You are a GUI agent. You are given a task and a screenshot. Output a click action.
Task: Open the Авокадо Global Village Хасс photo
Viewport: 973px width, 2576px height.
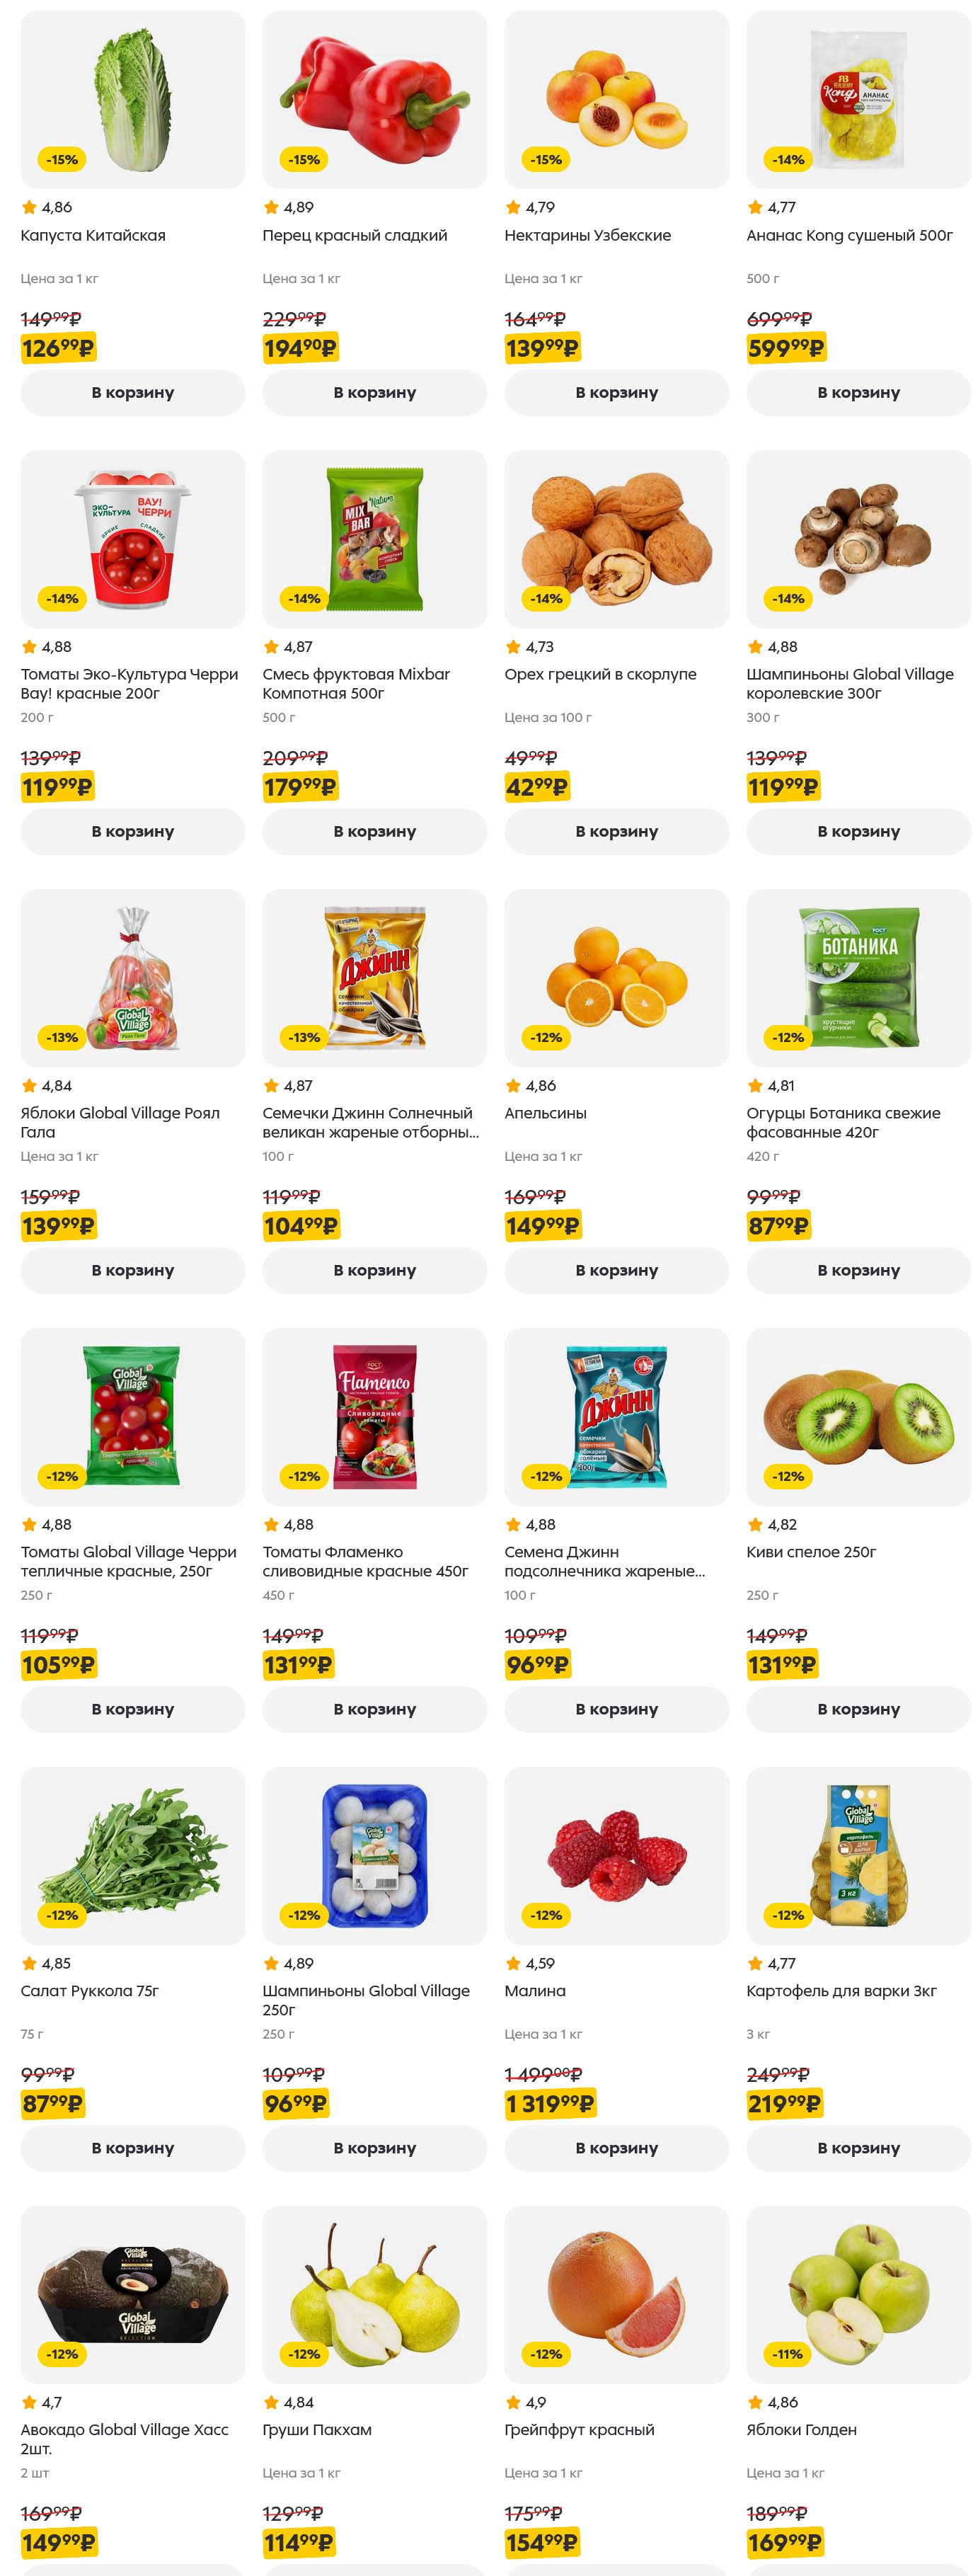click(132, 2294)
